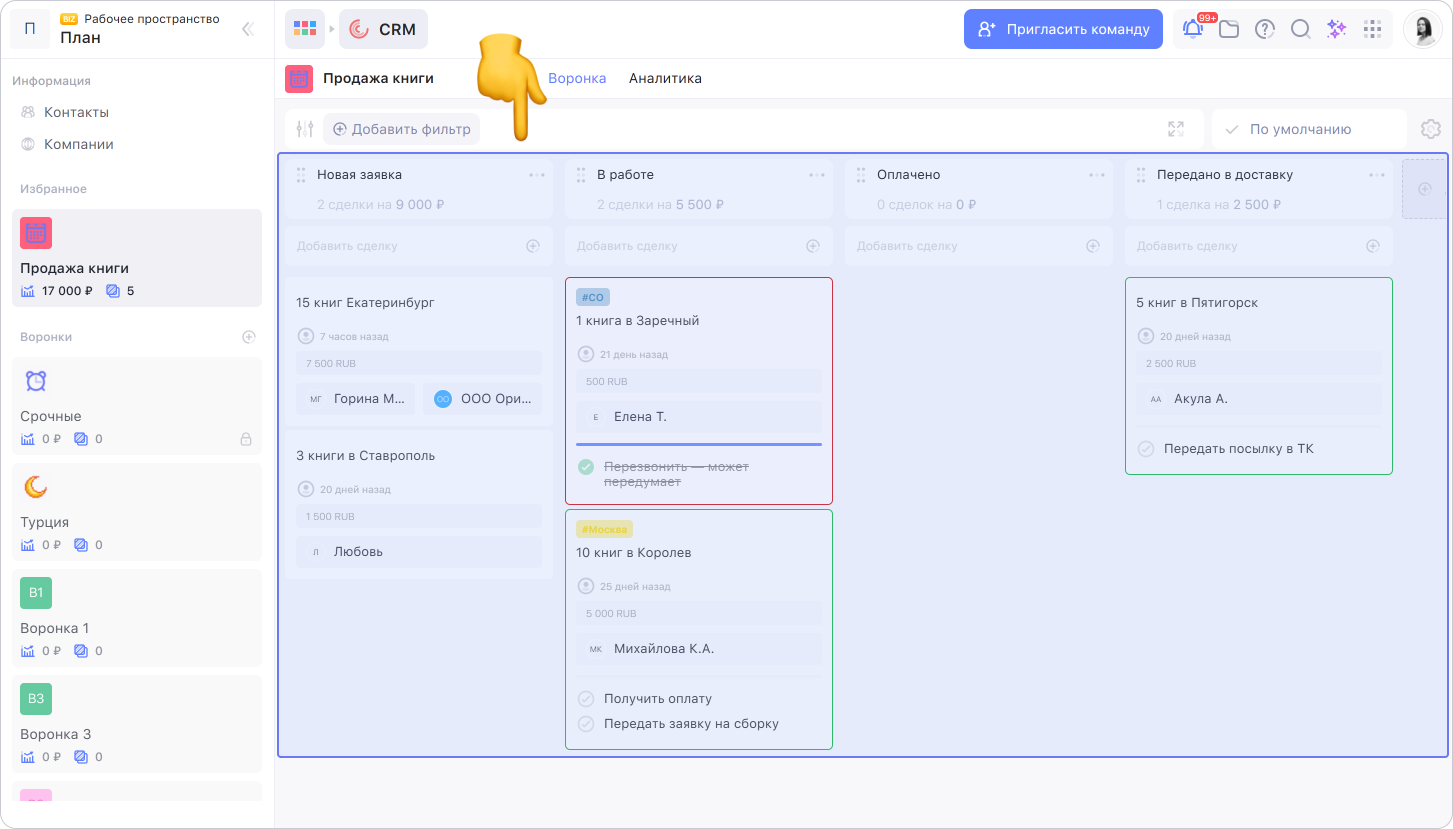
Task: Open the folder icon in header
Action: tap(1229, 29)
